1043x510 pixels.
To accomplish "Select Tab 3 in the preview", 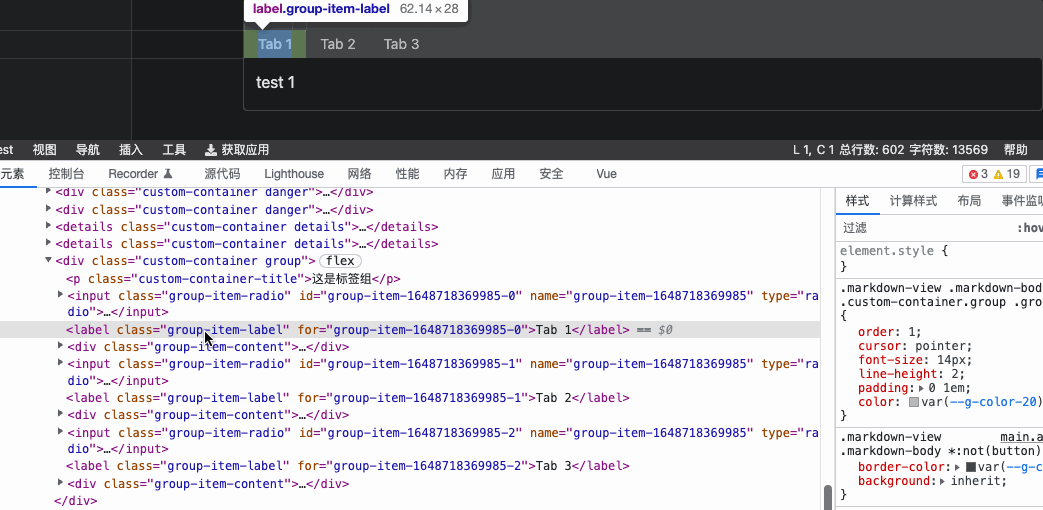I will pos(401,44).
